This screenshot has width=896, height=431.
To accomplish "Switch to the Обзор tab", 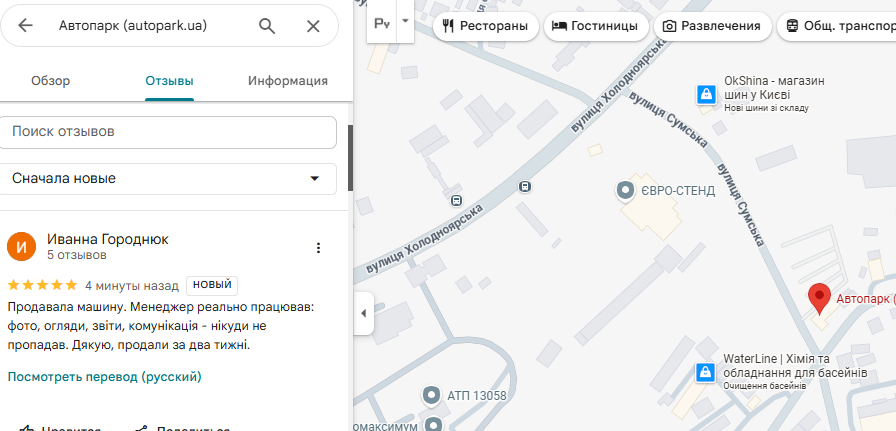I will (50, 81).
